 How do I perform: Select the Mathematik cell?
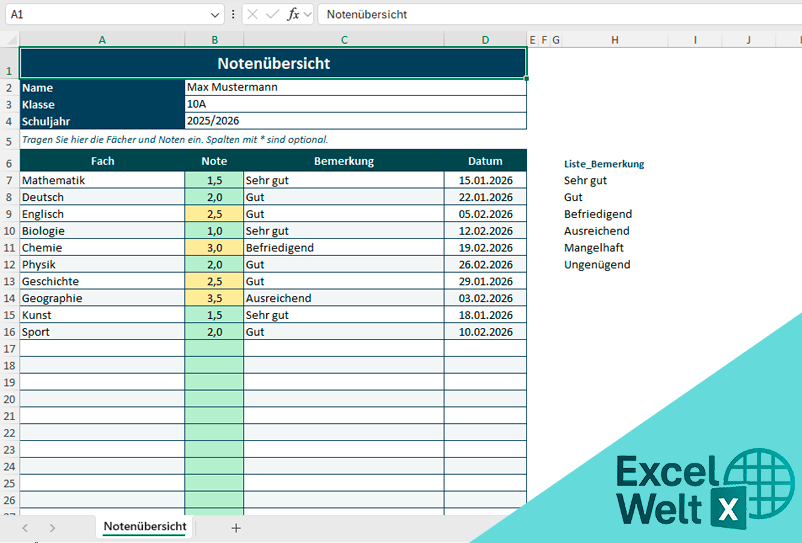coord(102,180)
